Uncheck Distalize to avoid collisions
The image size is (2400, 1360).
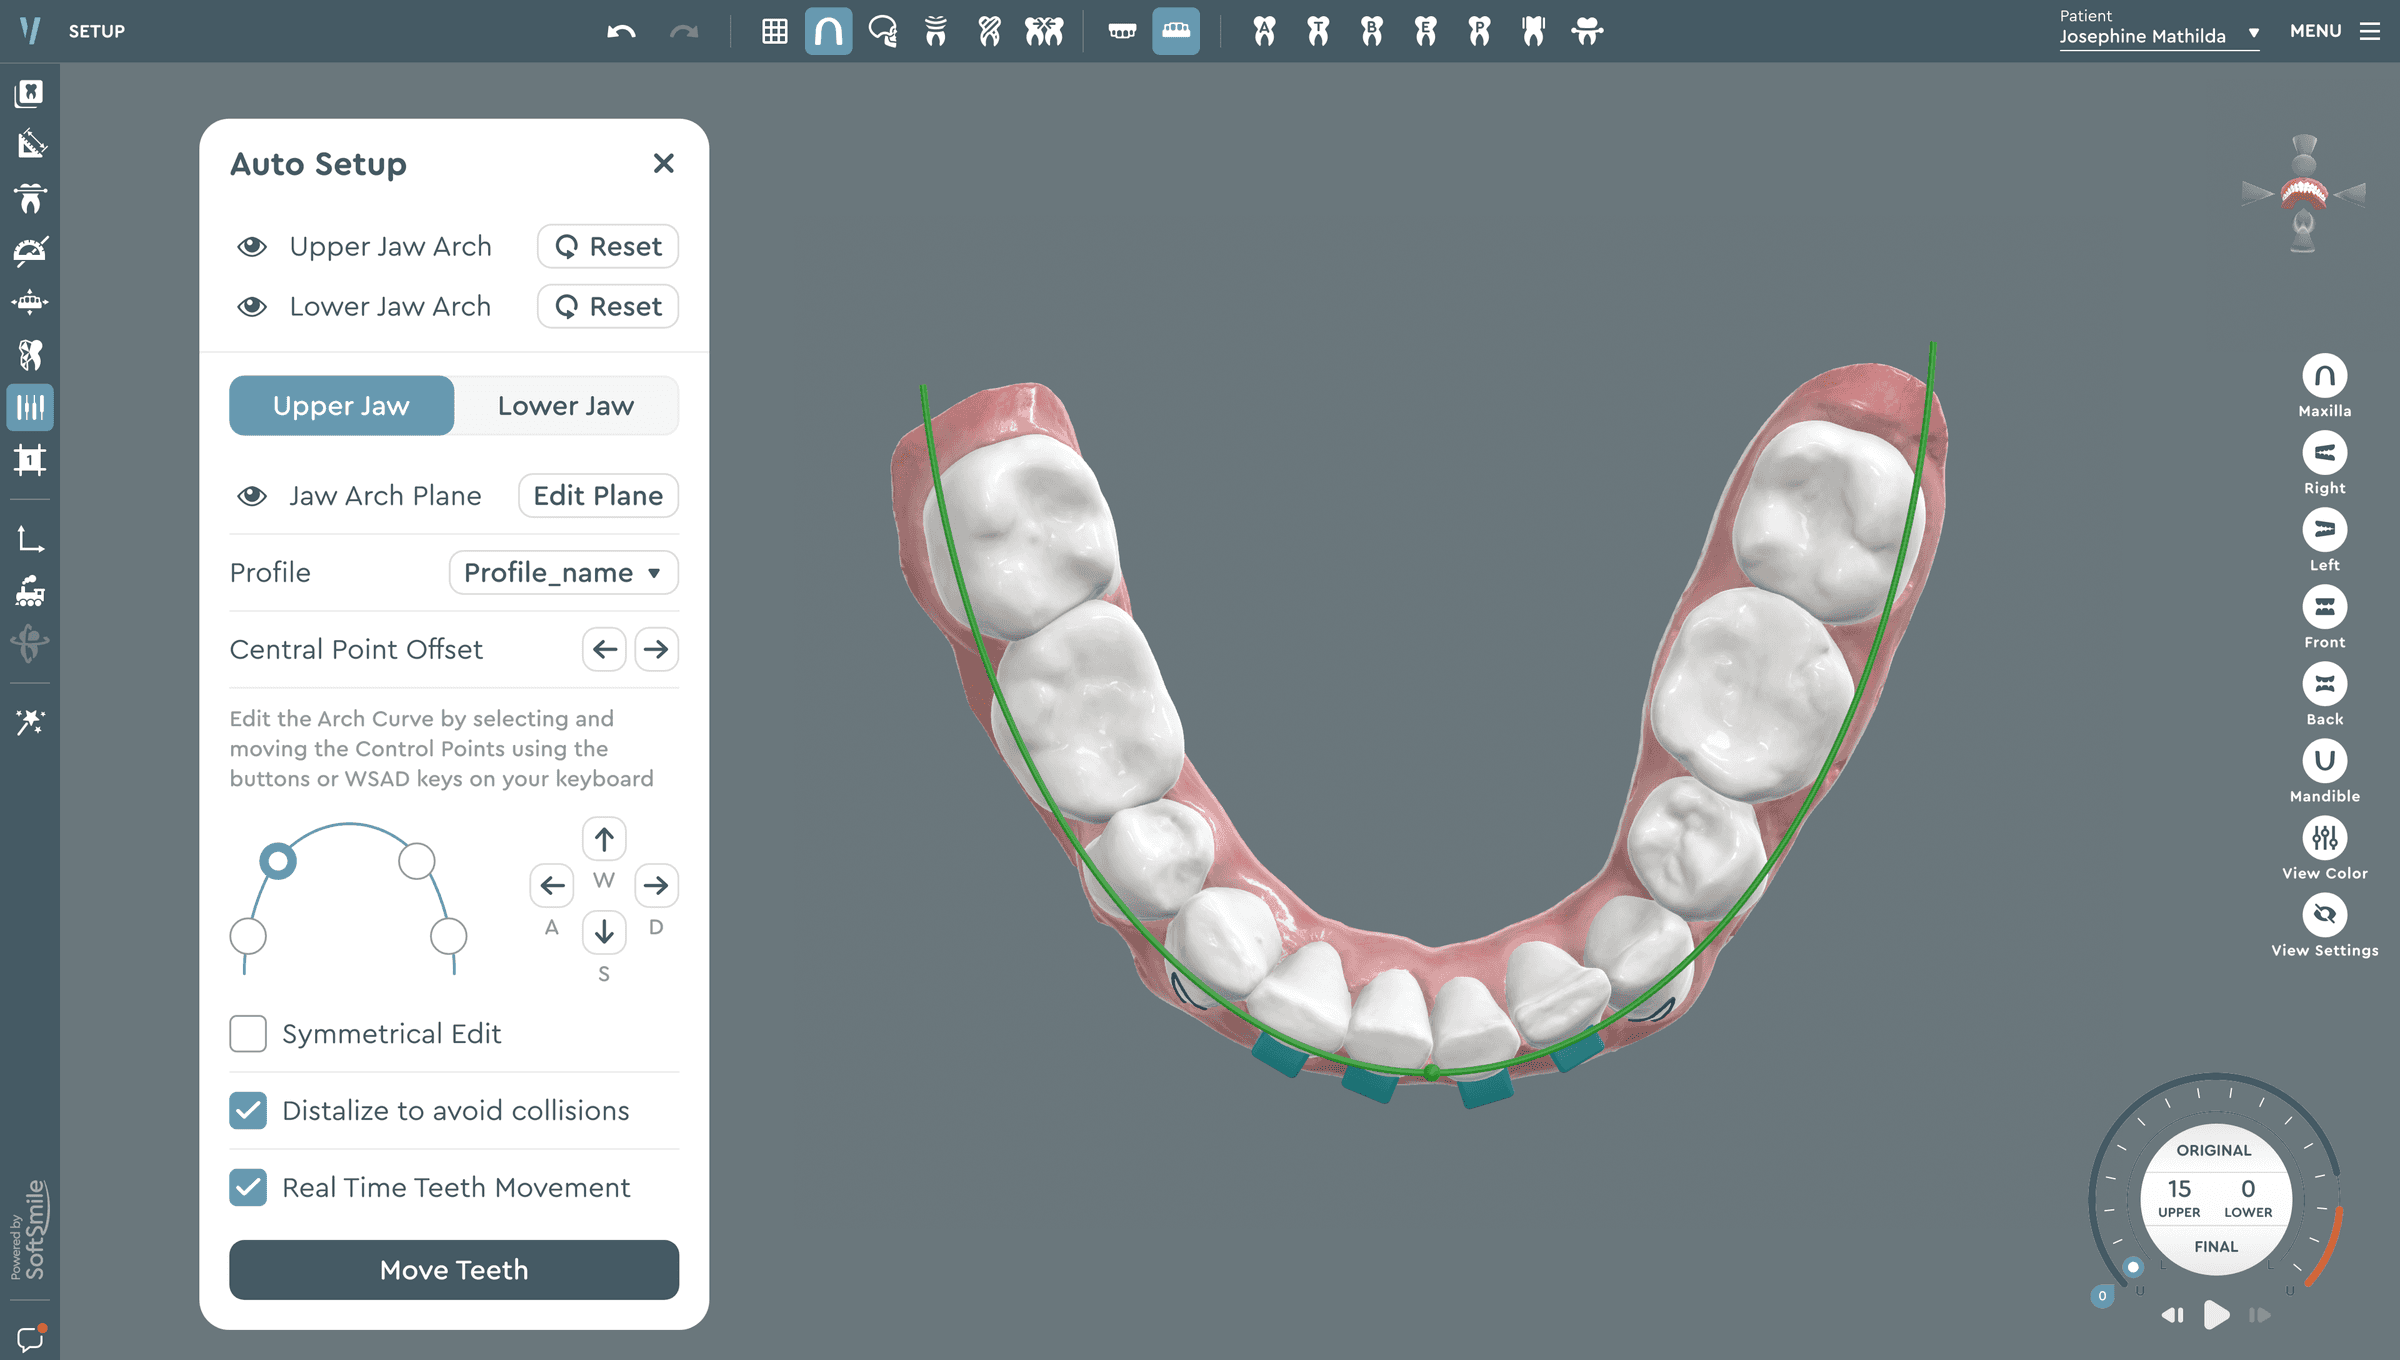coord(248,1111)
